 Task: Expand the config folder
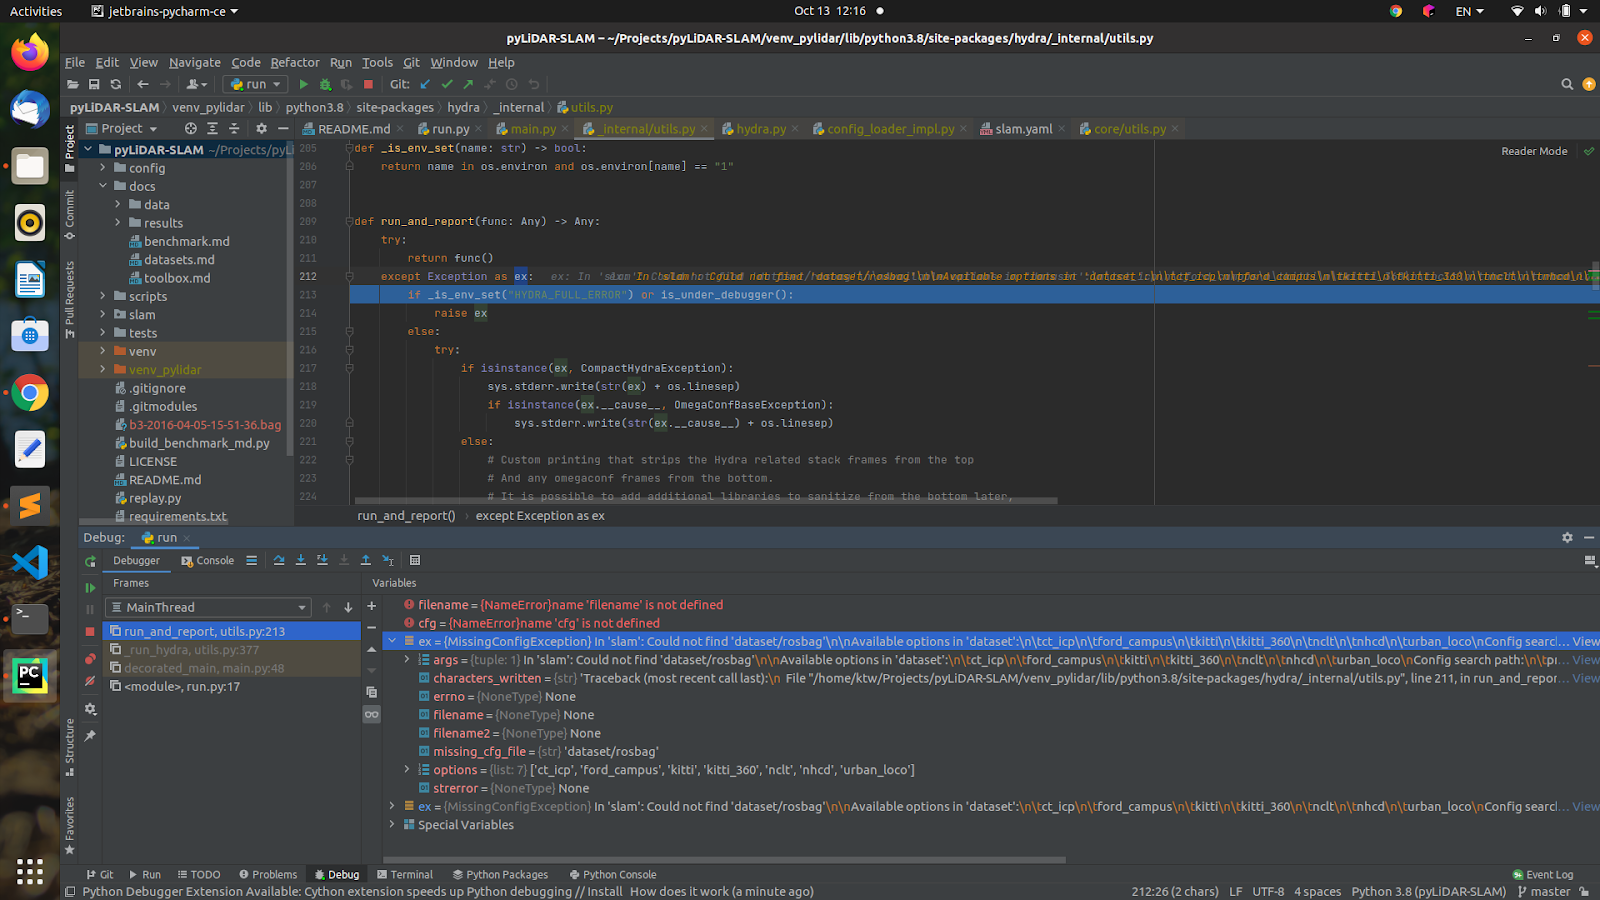[x=102, y=168]
